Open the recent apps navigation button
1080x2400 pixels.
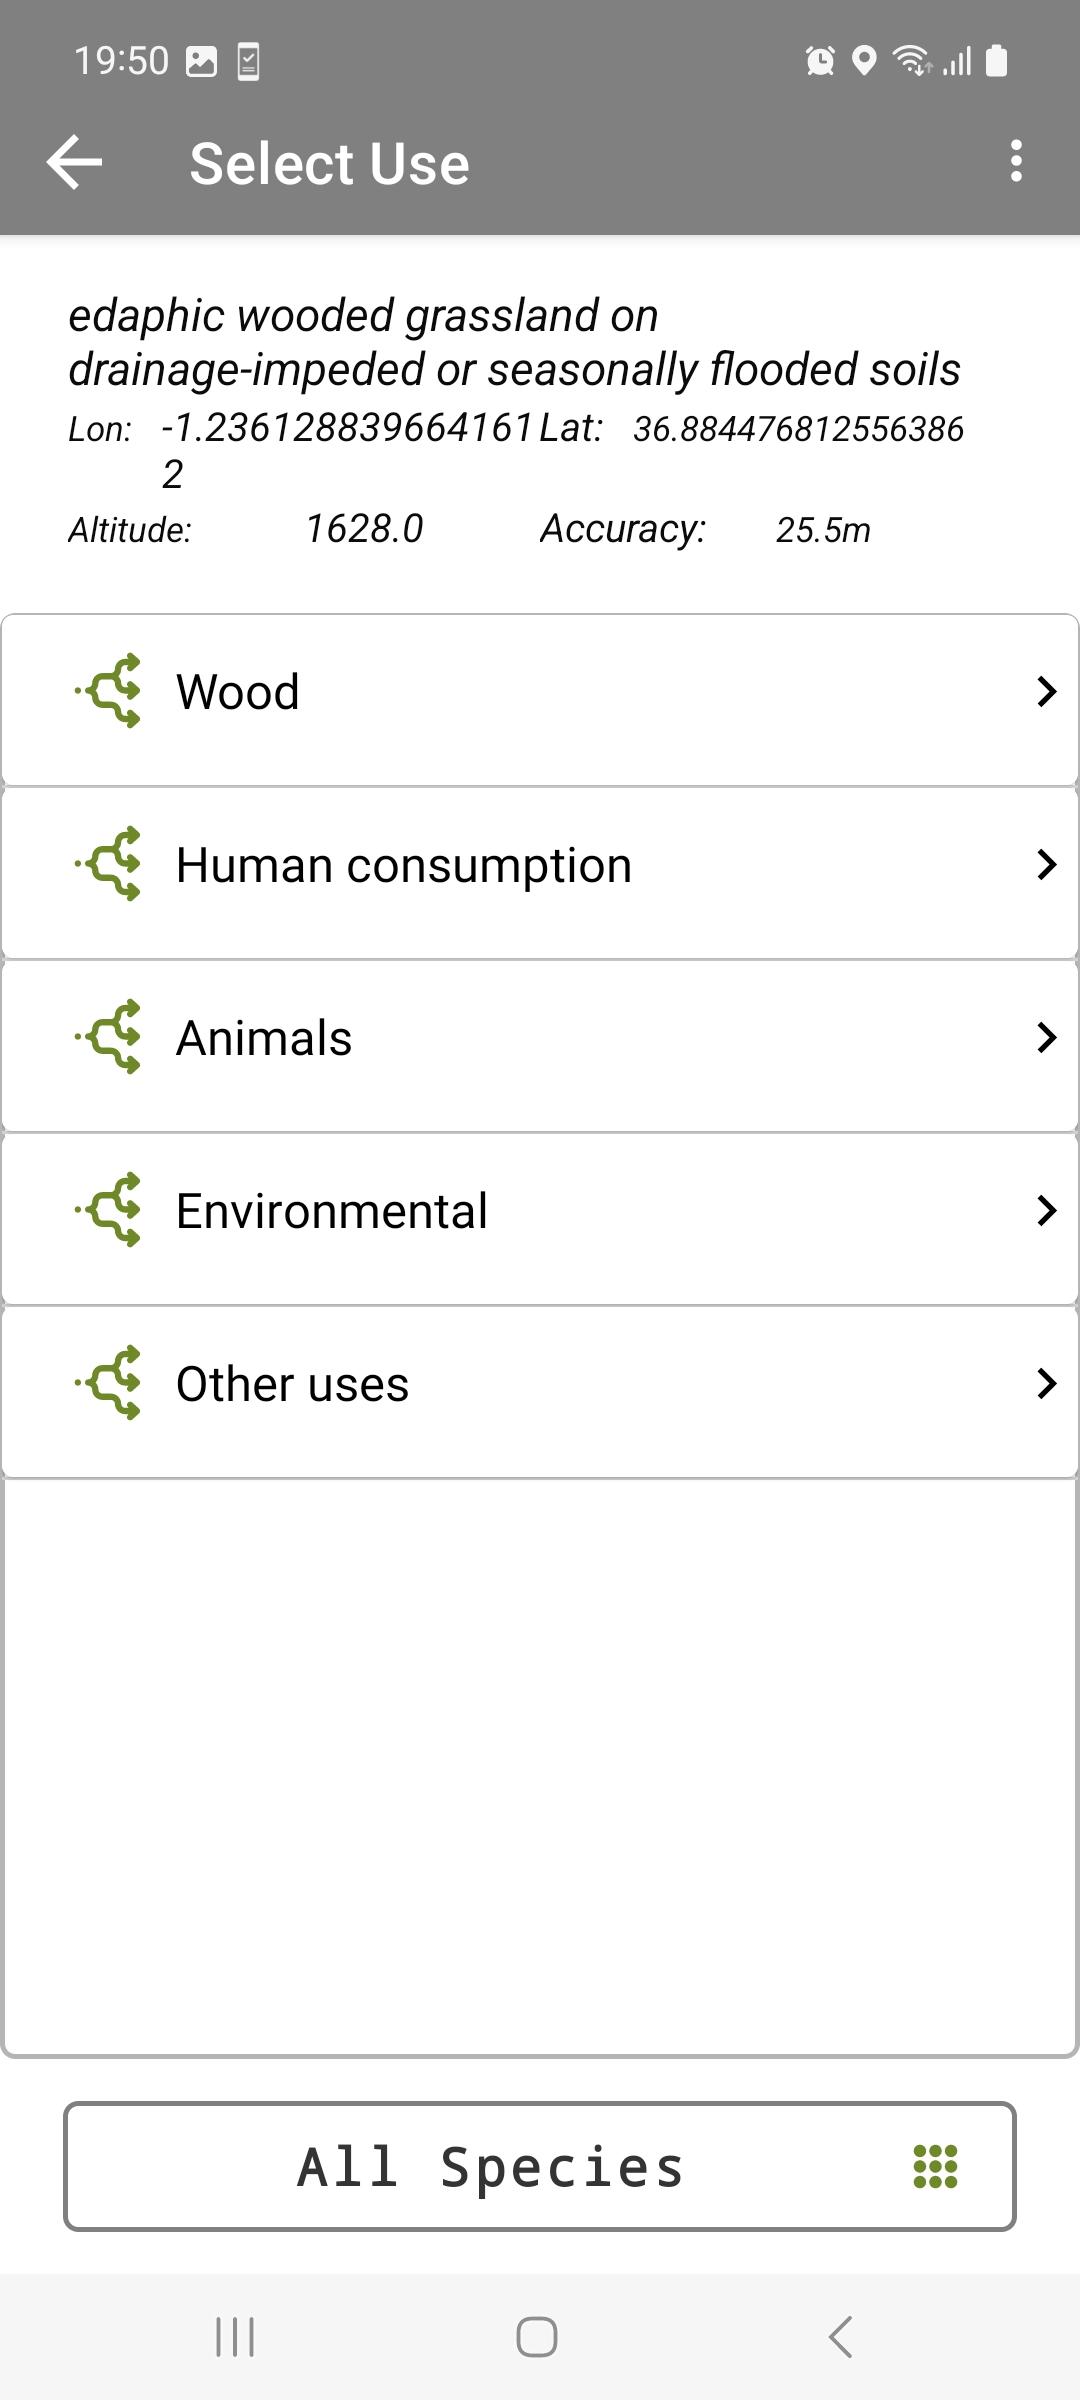tap(235, 2337)
